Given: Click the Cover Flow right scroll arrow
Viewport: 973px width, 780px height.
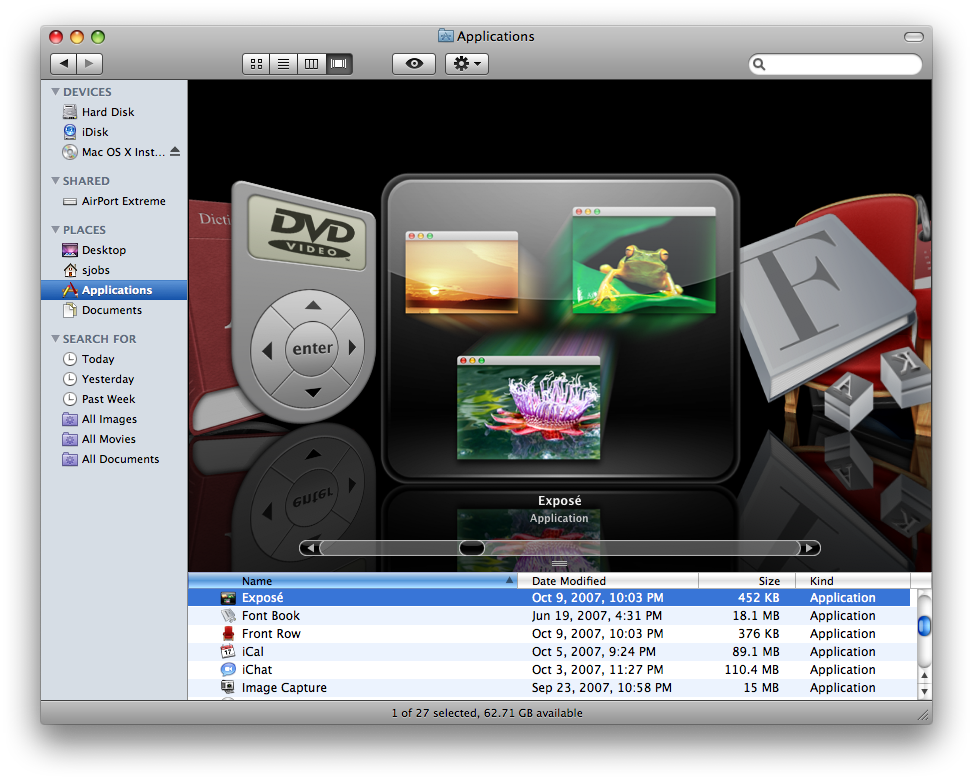Looking at the screenshot, I should [810, 548].
